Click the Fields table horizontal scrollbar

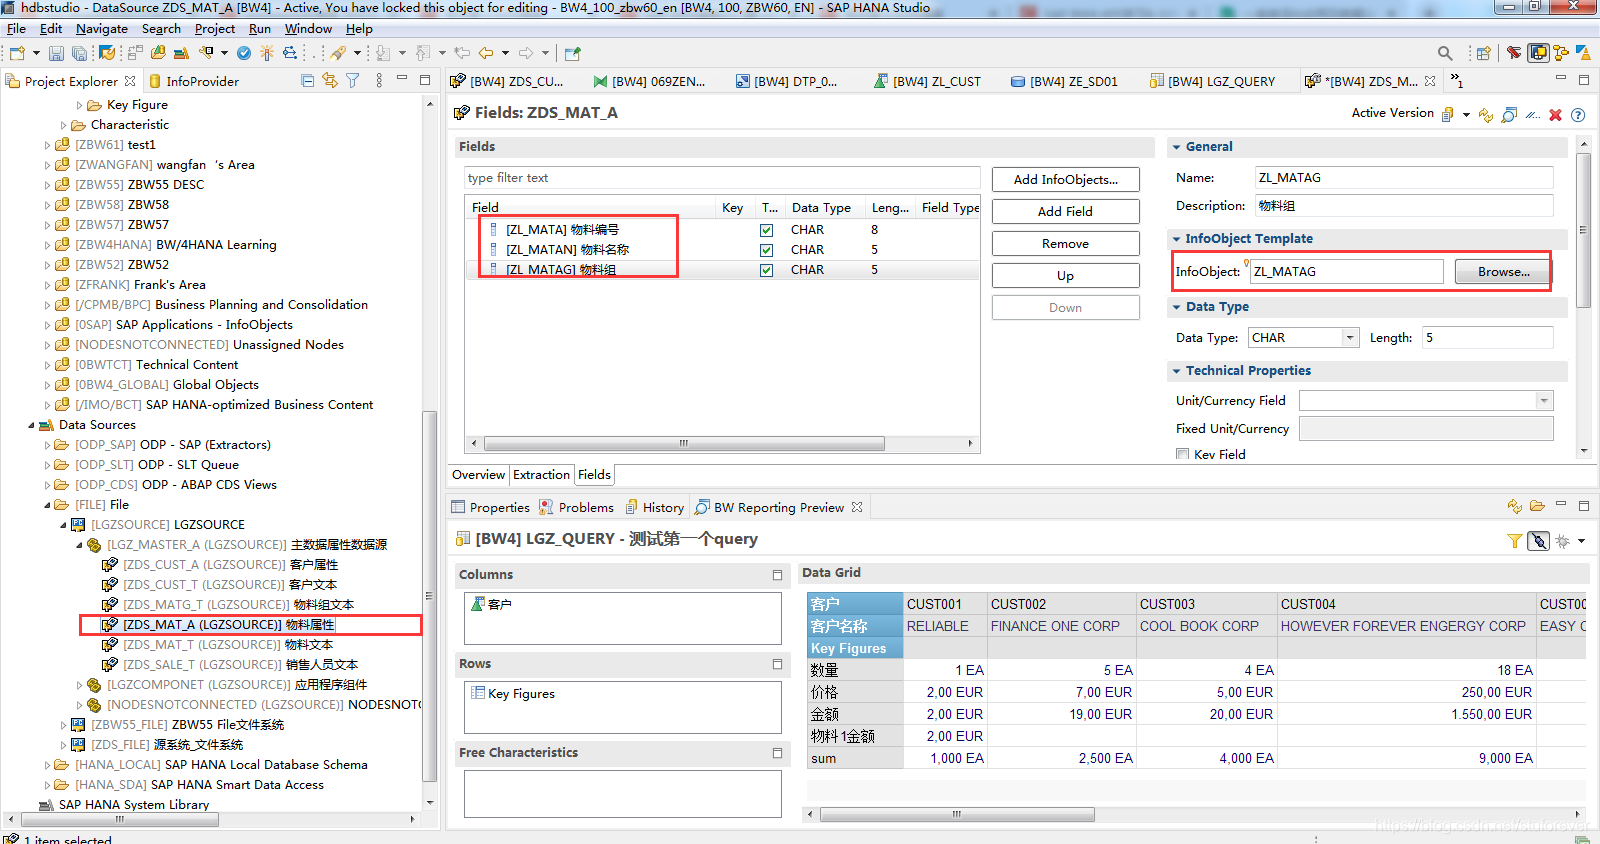click(x=684, y=443)
